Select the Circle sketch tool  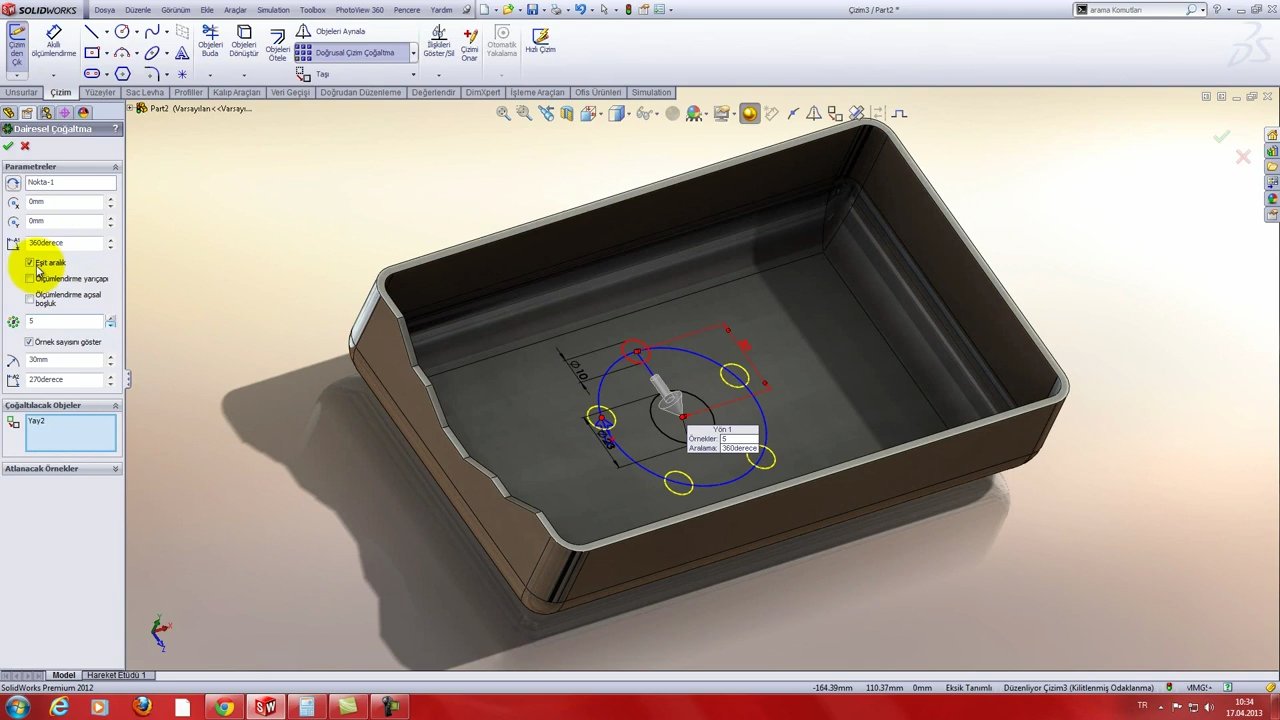(122, 32)
